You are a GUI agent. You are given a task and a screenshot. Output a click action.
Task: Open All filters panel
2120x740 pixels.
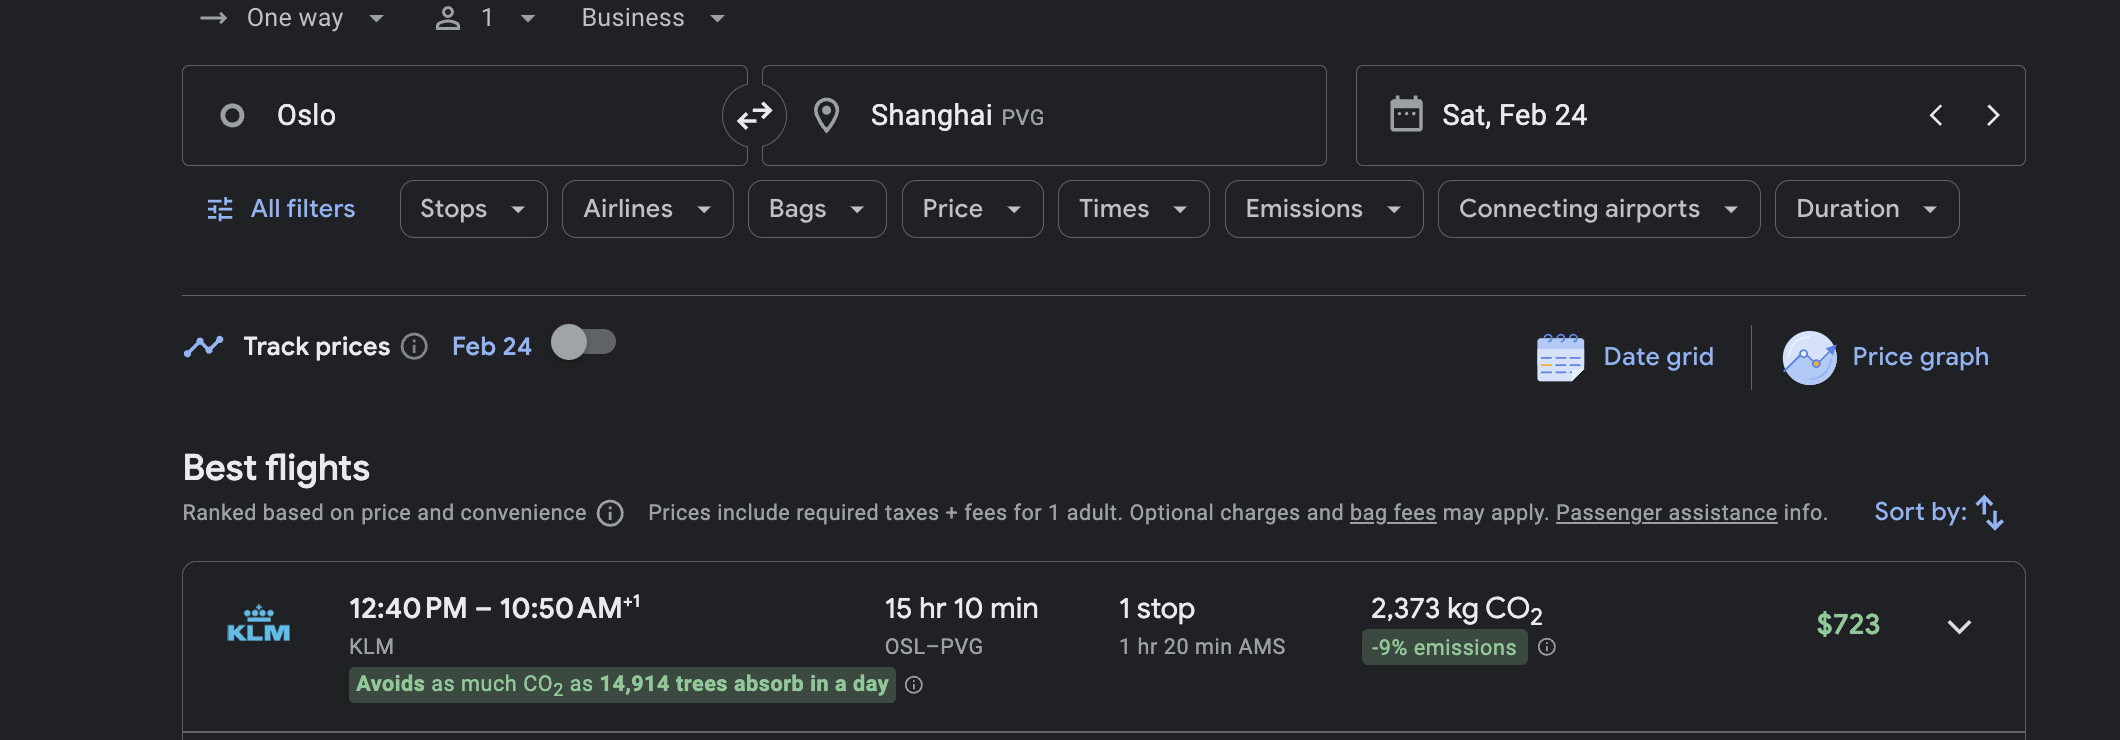point(281,209)
